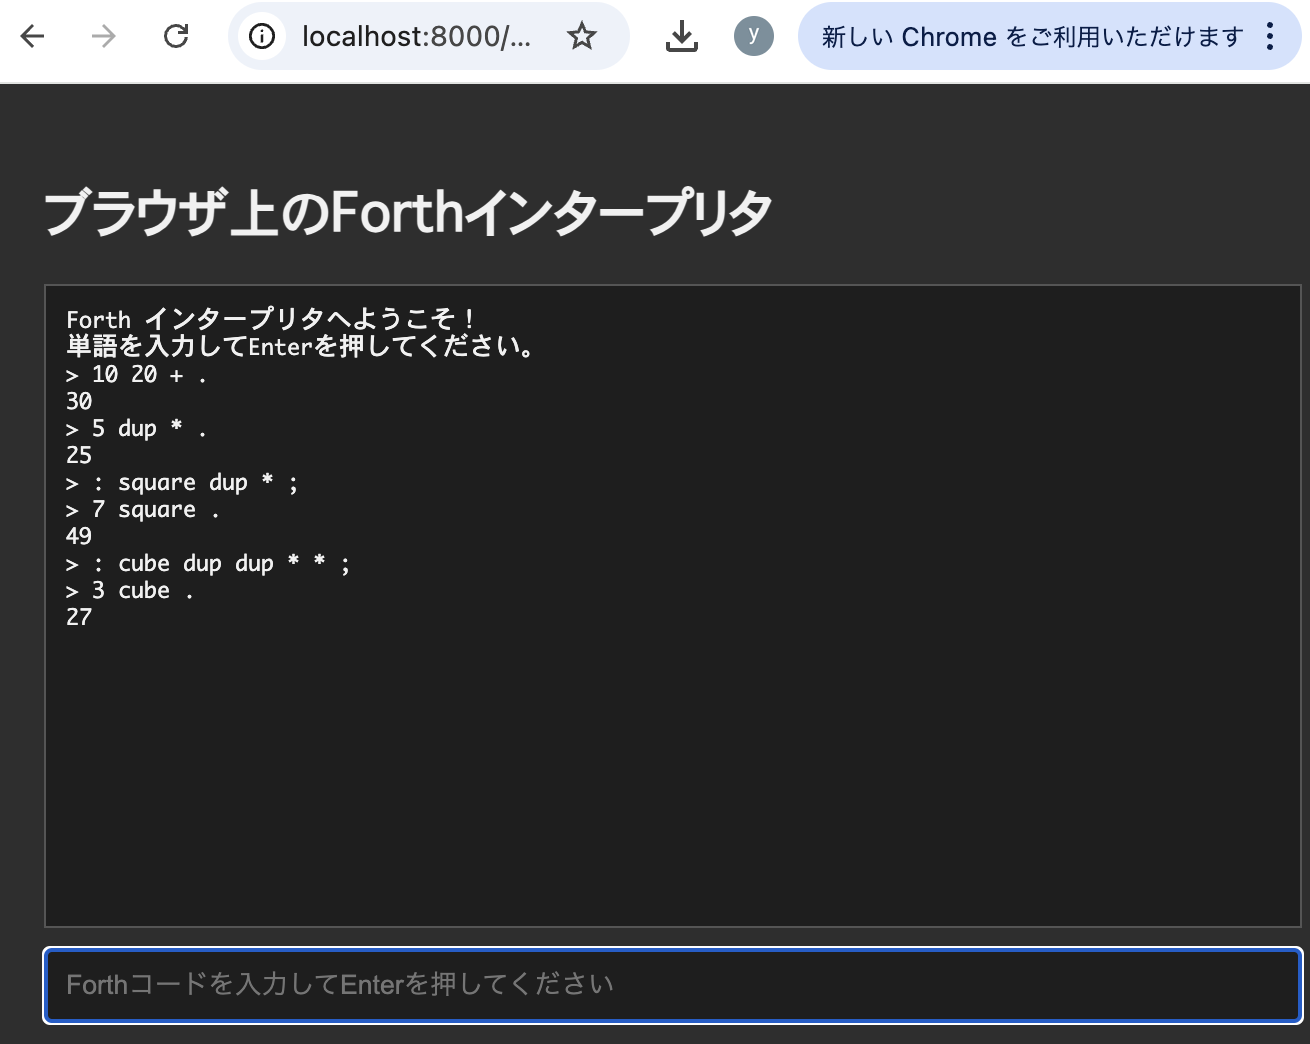This screenshot has height=1044, width=1310.
Task: Open the "y" profile avatar menu
Action: [x=754, y=37]
